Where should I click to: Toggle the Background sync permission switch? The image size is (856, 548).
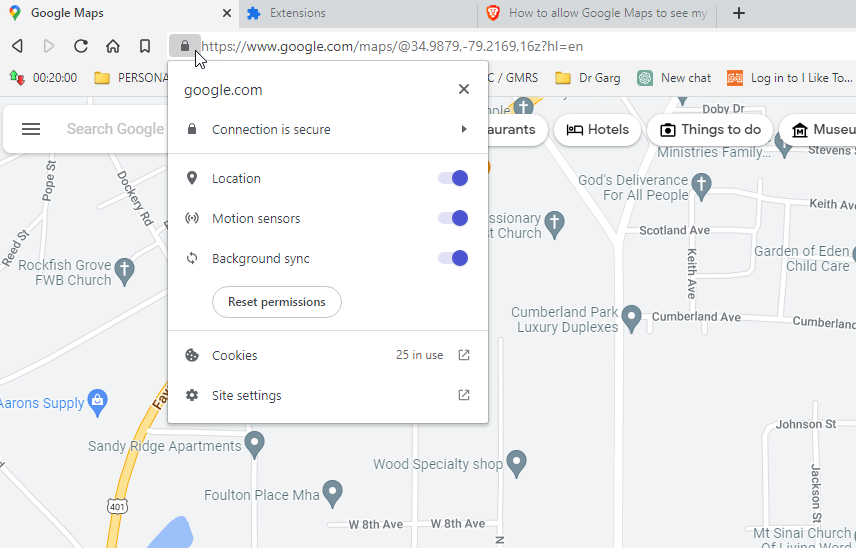coord(453,258)
